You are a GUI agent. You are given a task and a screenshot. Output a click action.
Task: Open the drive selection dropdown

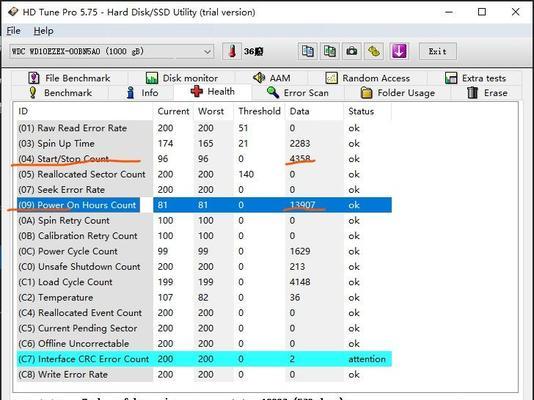(112, 52)
